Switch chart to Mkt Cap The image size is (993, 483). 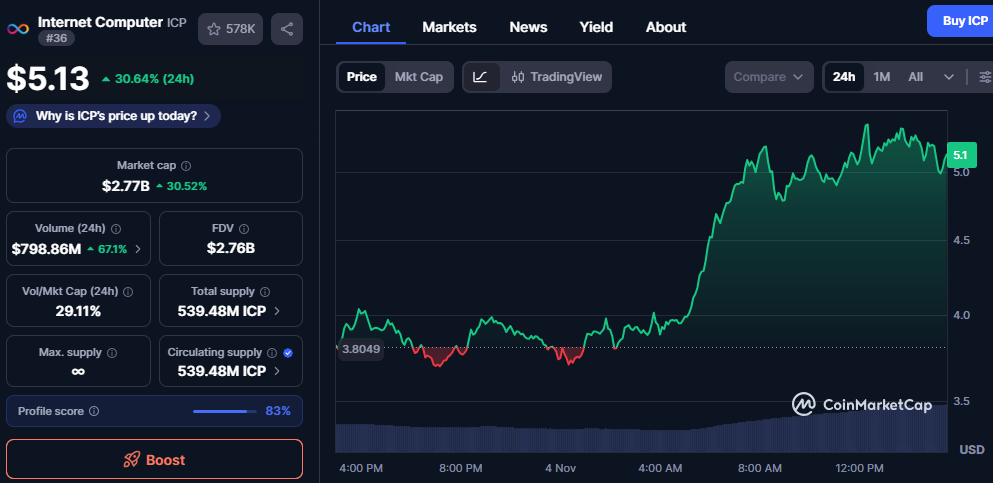tap(419, 77)
